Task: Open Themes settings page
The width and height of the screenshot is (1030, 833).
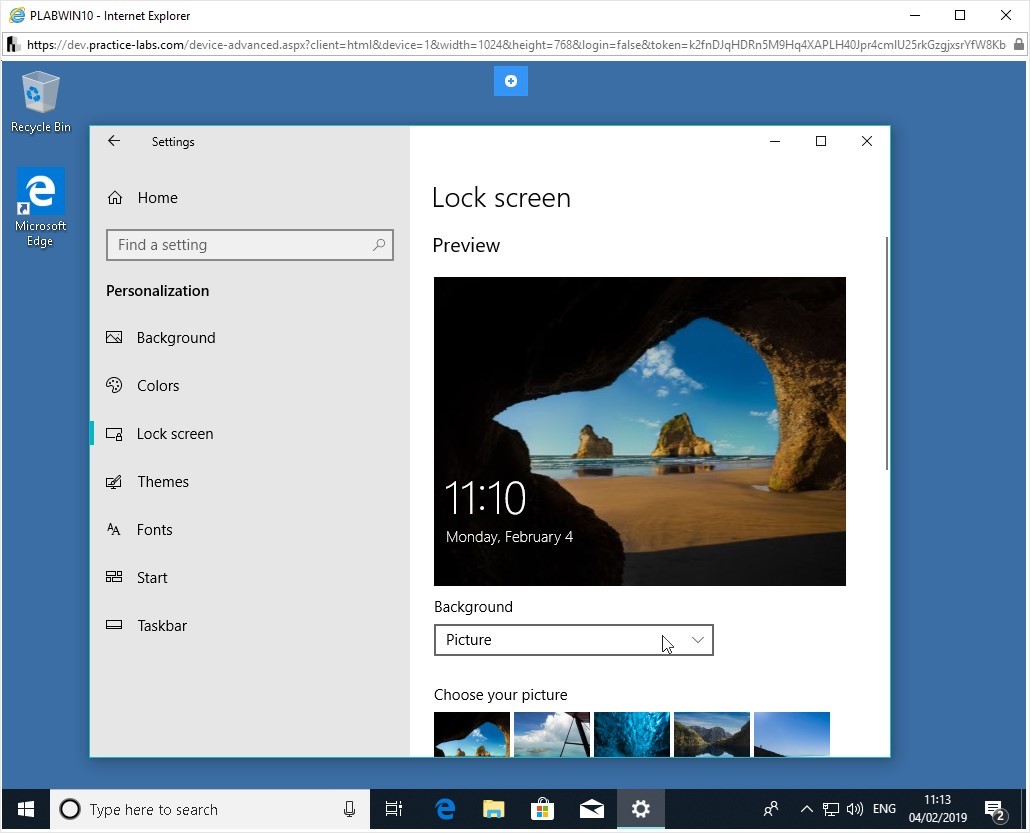Action: (x=147, y=482)
